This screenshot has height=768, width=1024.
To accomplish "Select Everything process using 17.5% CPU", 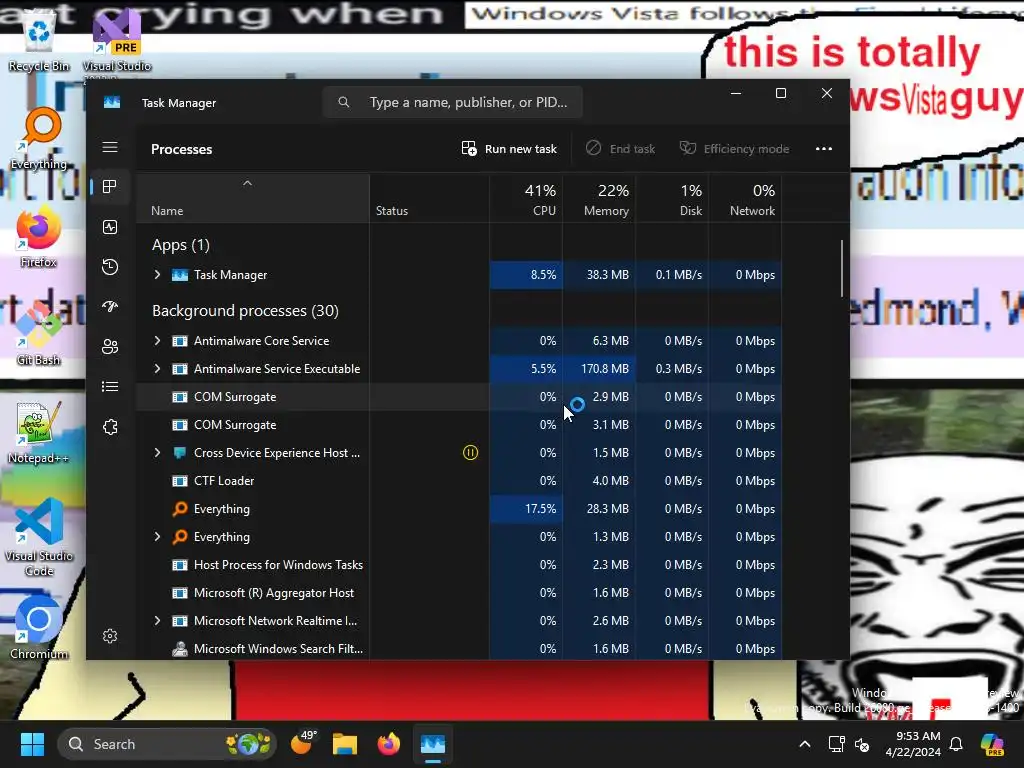I will pyautogui.click(x=459, y=509).
